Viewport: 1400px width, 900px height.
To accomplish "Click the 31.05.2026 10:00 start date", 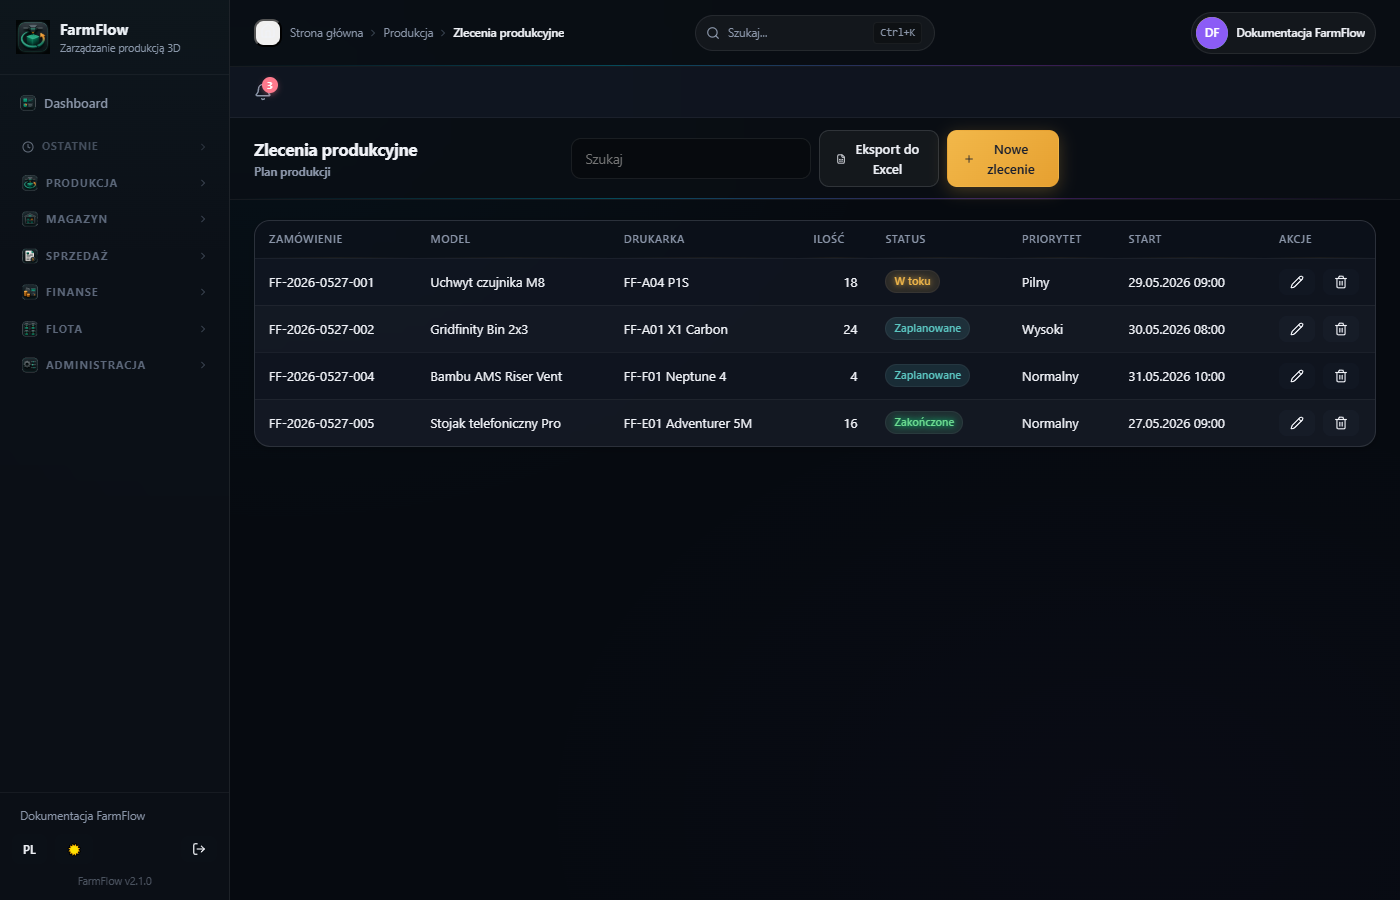I will 1177,376.
